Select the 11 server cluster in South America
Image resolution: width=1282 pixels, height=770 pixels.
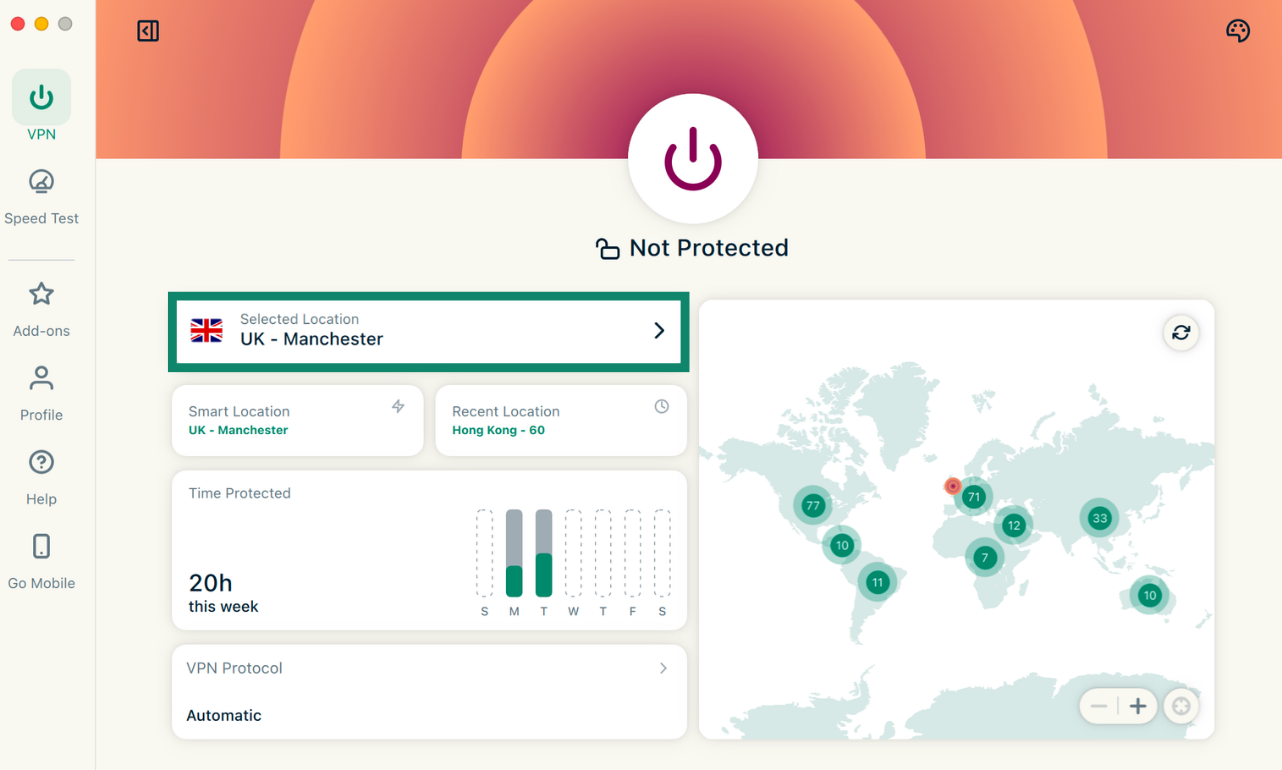point(878,582)
